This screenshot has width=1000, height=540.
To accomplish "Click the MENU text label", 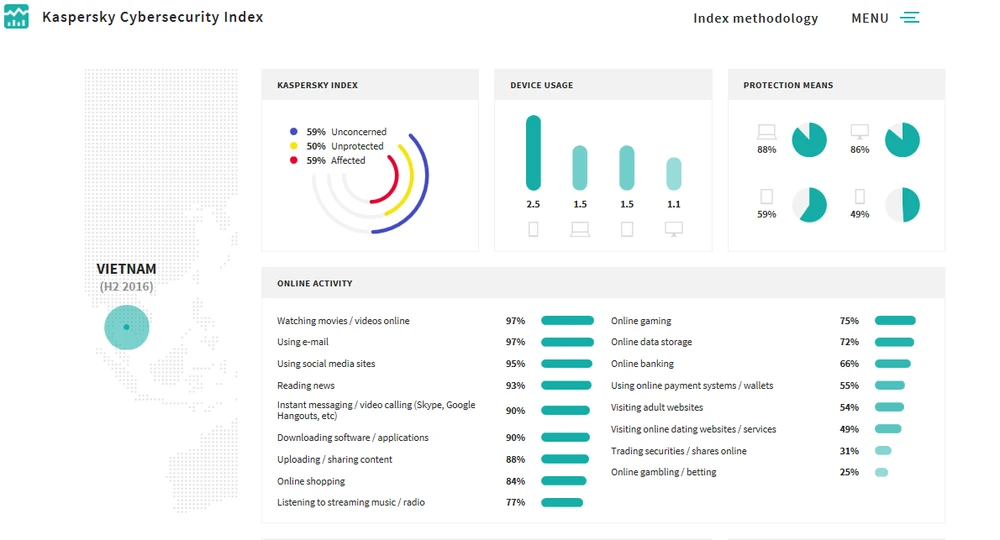I will coord(869,18).
